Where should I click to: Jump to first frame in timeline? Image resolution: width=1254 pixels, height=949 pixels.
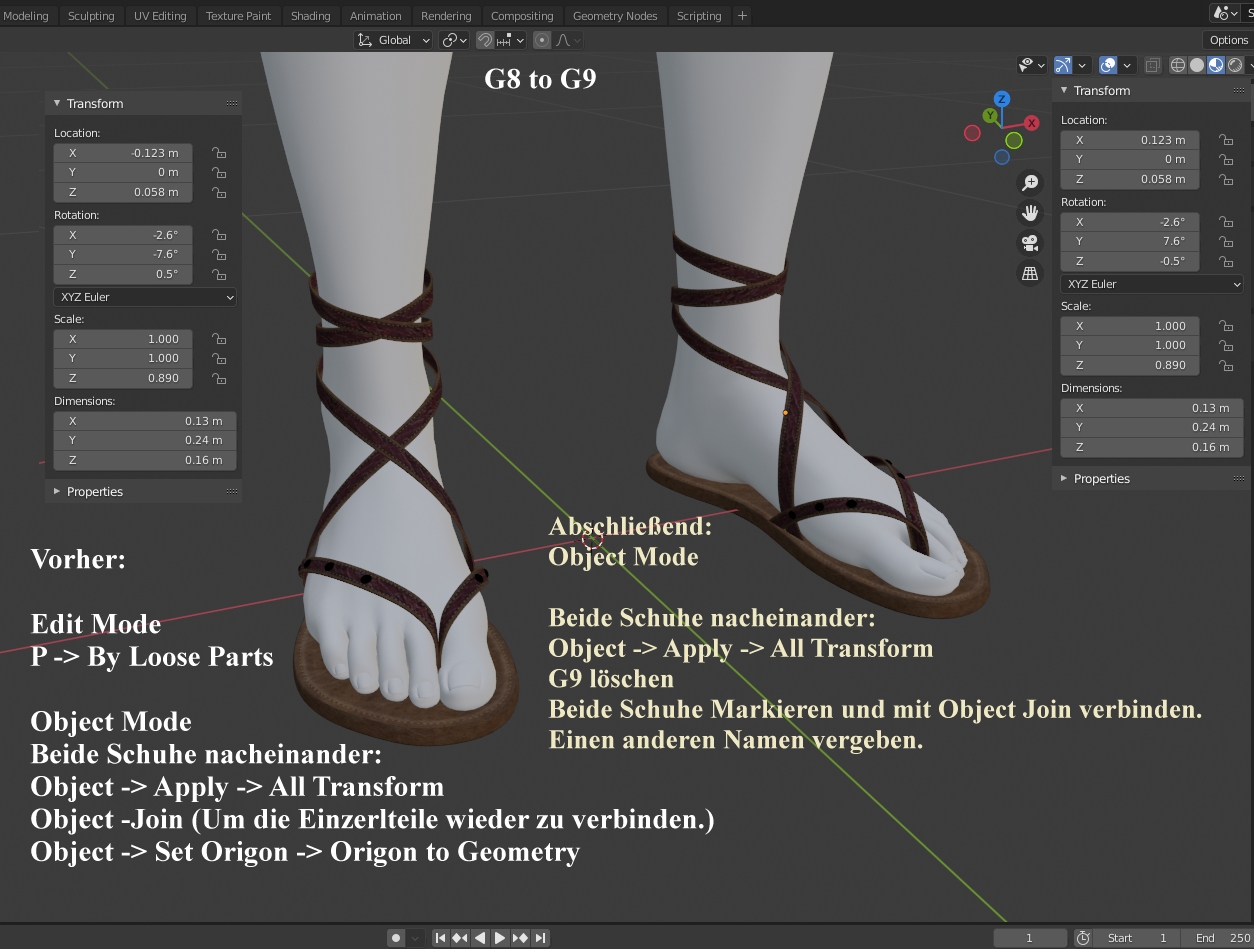440,938
